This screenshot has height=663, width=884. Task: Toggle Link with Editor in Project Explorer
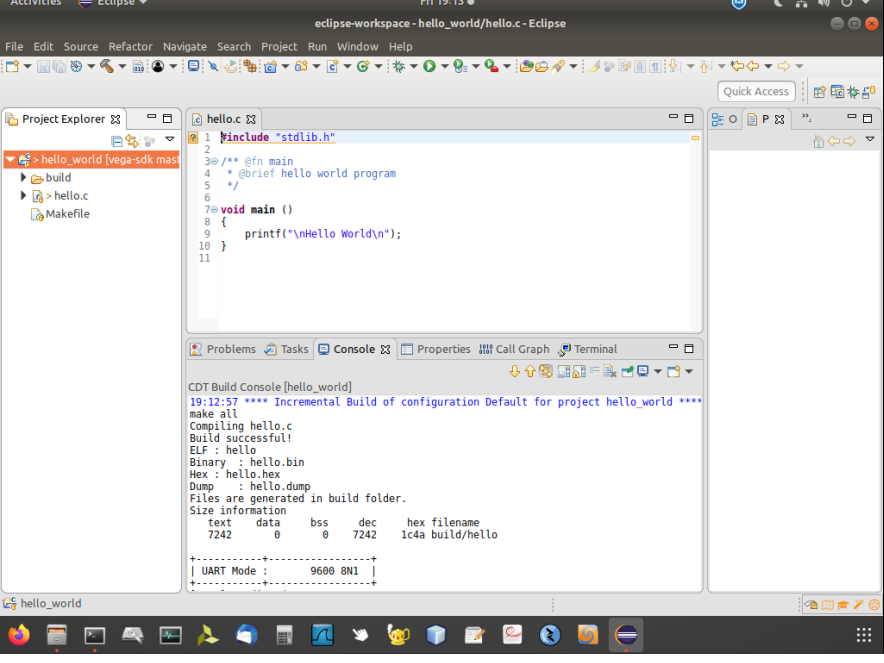[132, 142]
